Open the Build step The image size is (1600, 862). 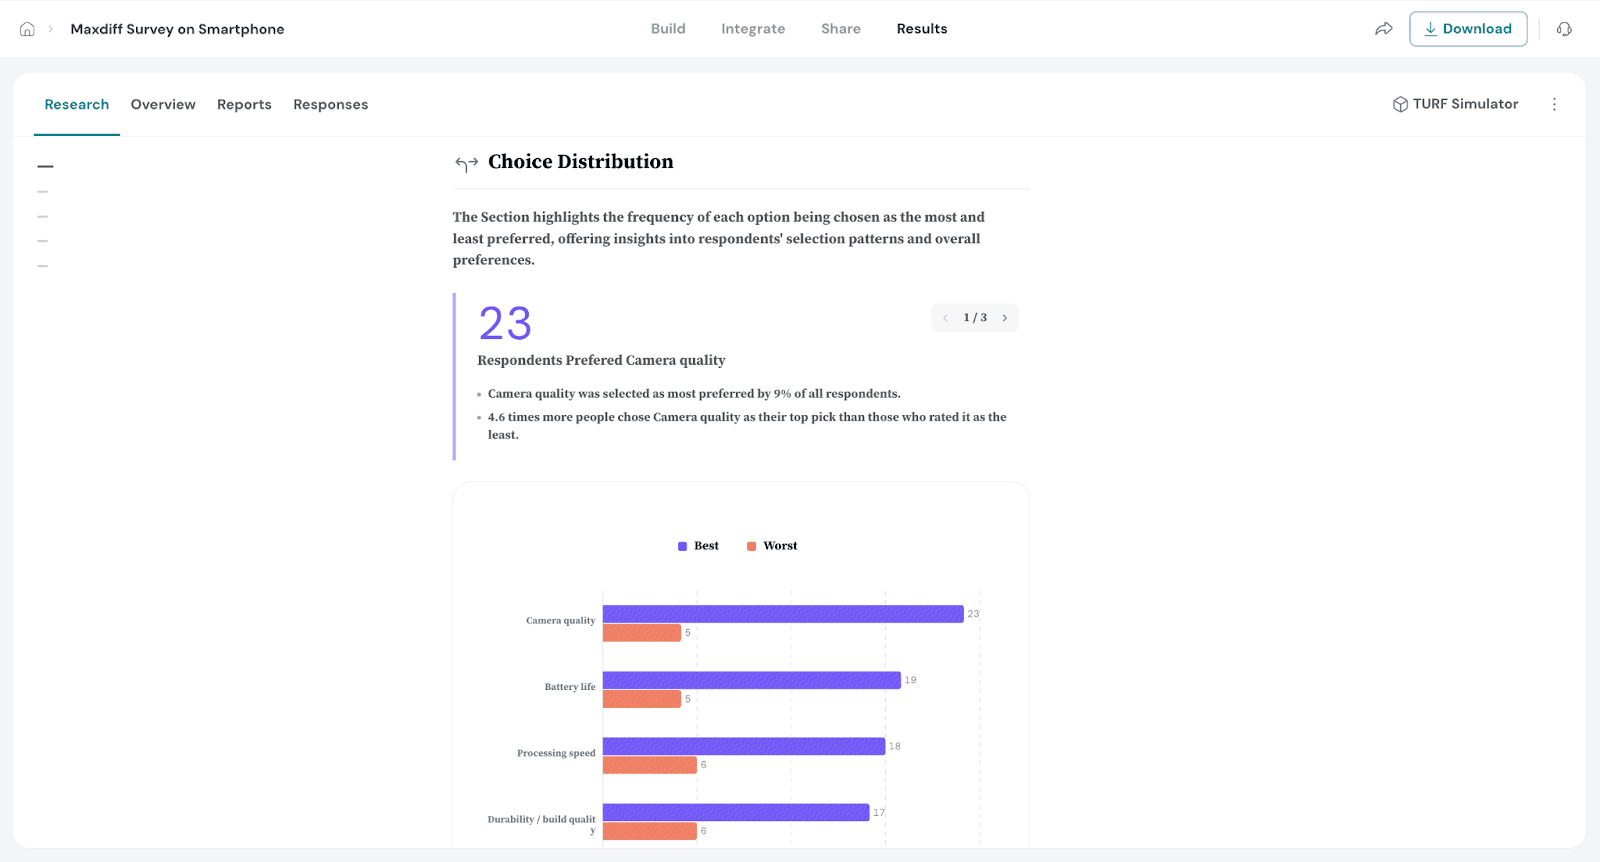point(668,29)
